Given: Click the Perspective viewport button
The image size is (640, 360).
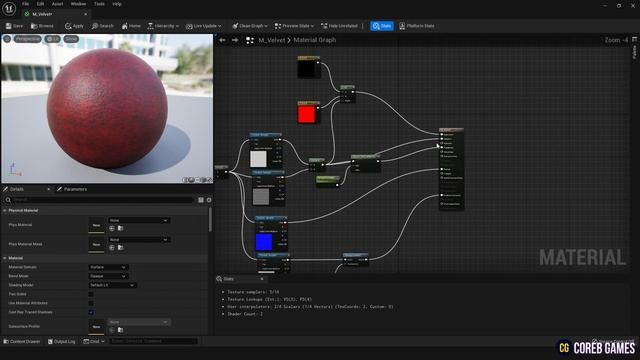Looking at the screenshot, I should (28, 39).
